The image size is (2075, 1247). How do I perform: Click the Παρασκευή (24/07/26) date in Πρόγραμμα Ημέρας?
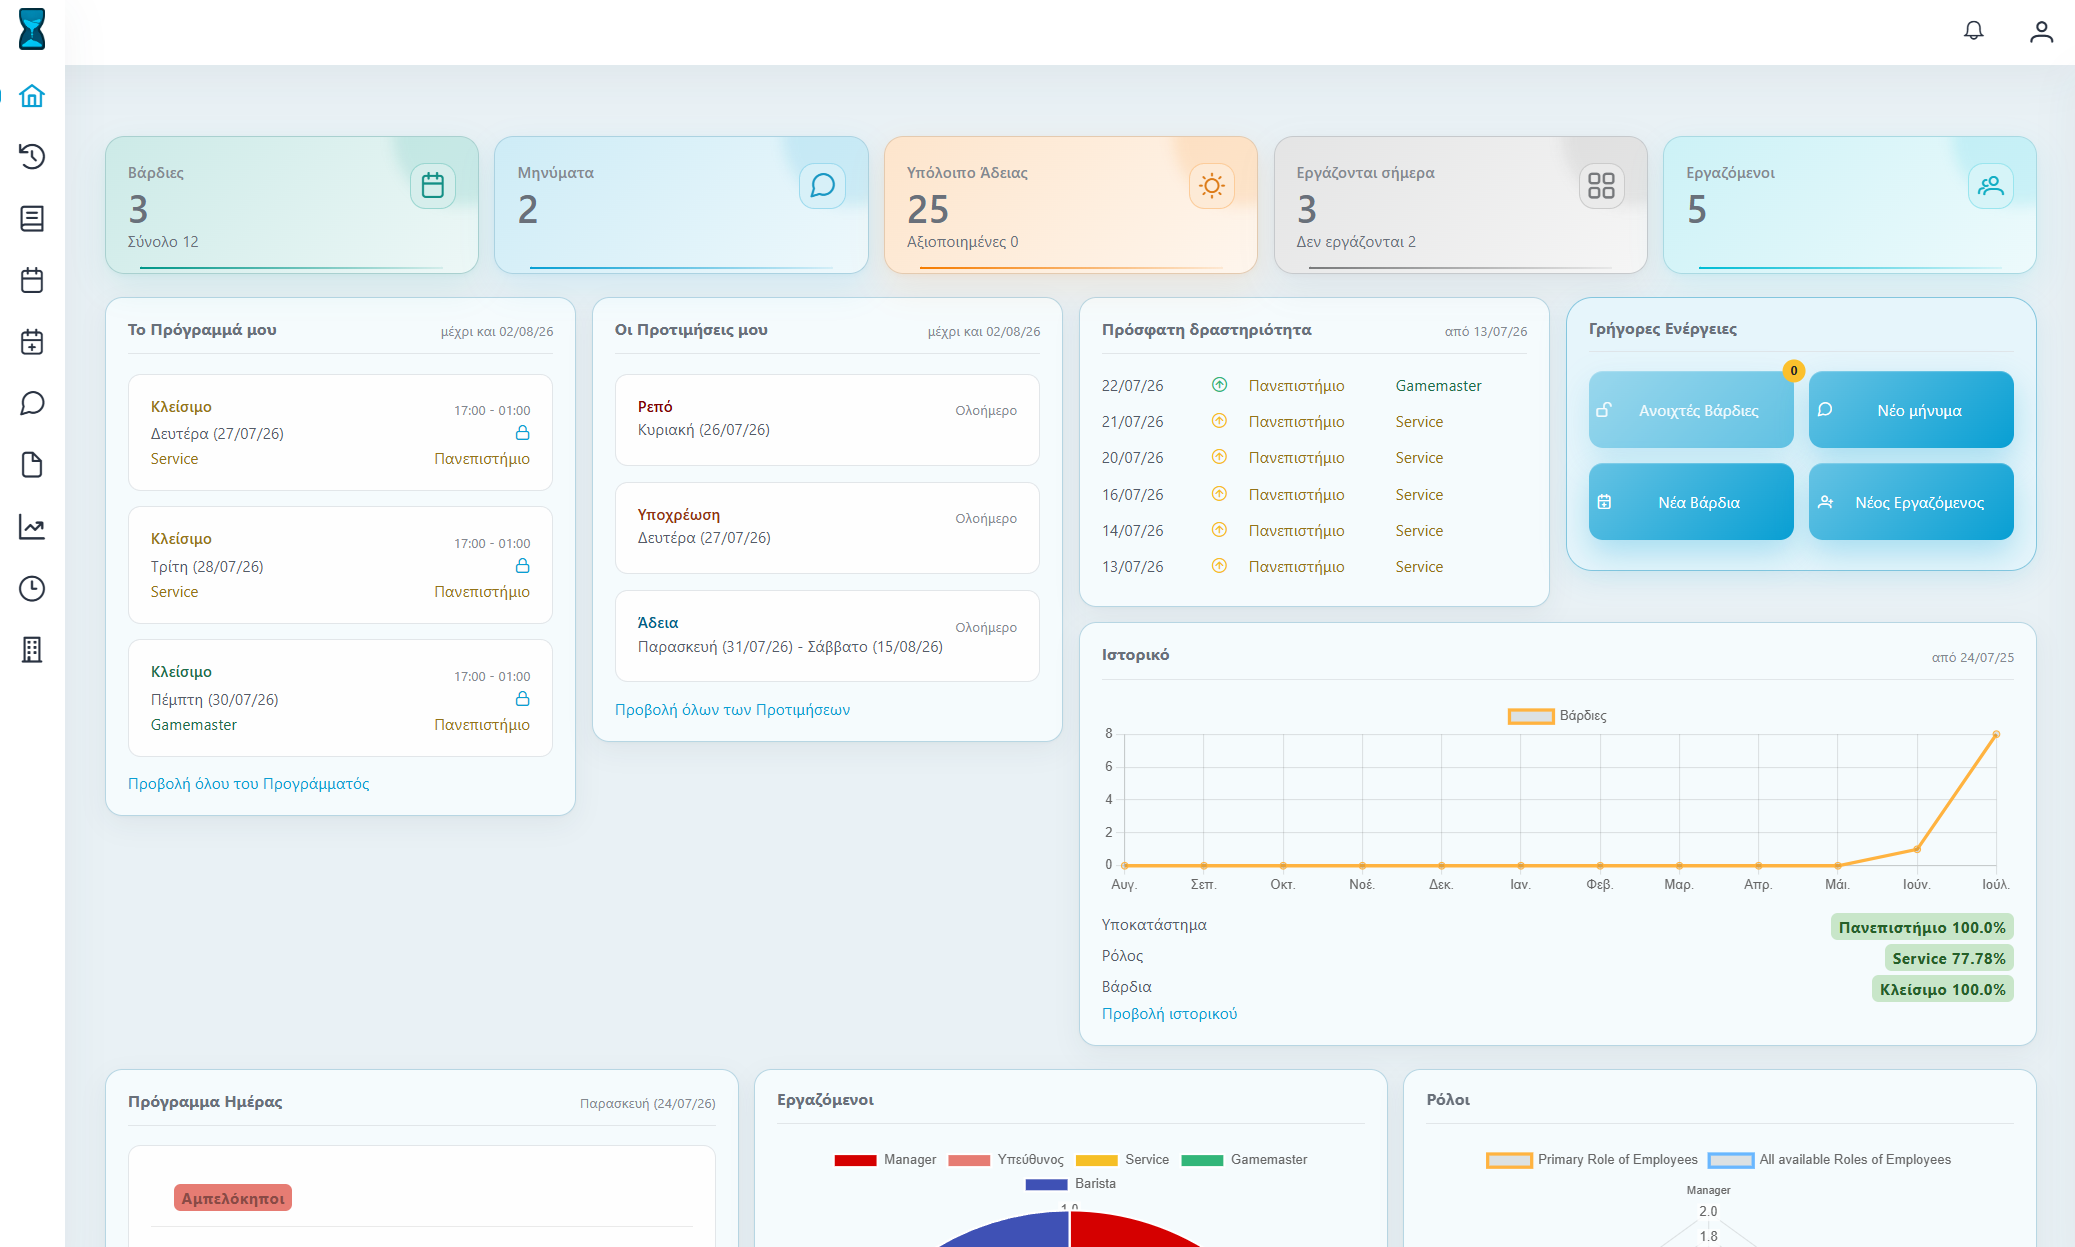click(648, 1104)
